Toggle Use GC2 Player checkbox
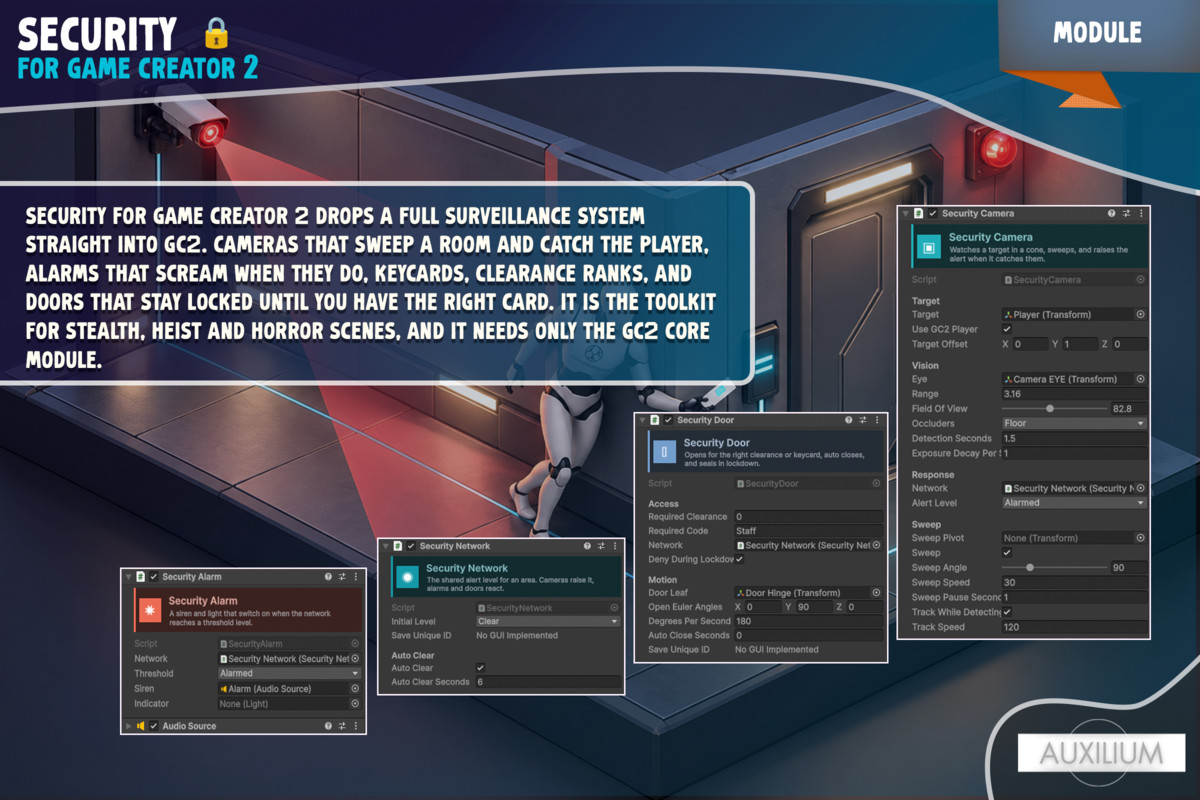 point(1007,329)
